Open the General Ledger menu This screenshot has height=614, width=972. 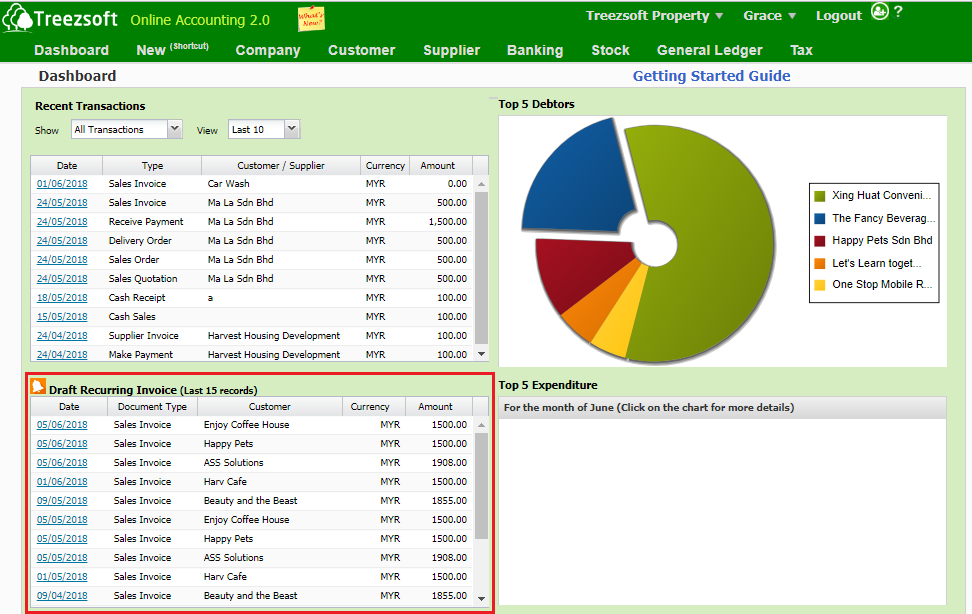click(709, 50)
